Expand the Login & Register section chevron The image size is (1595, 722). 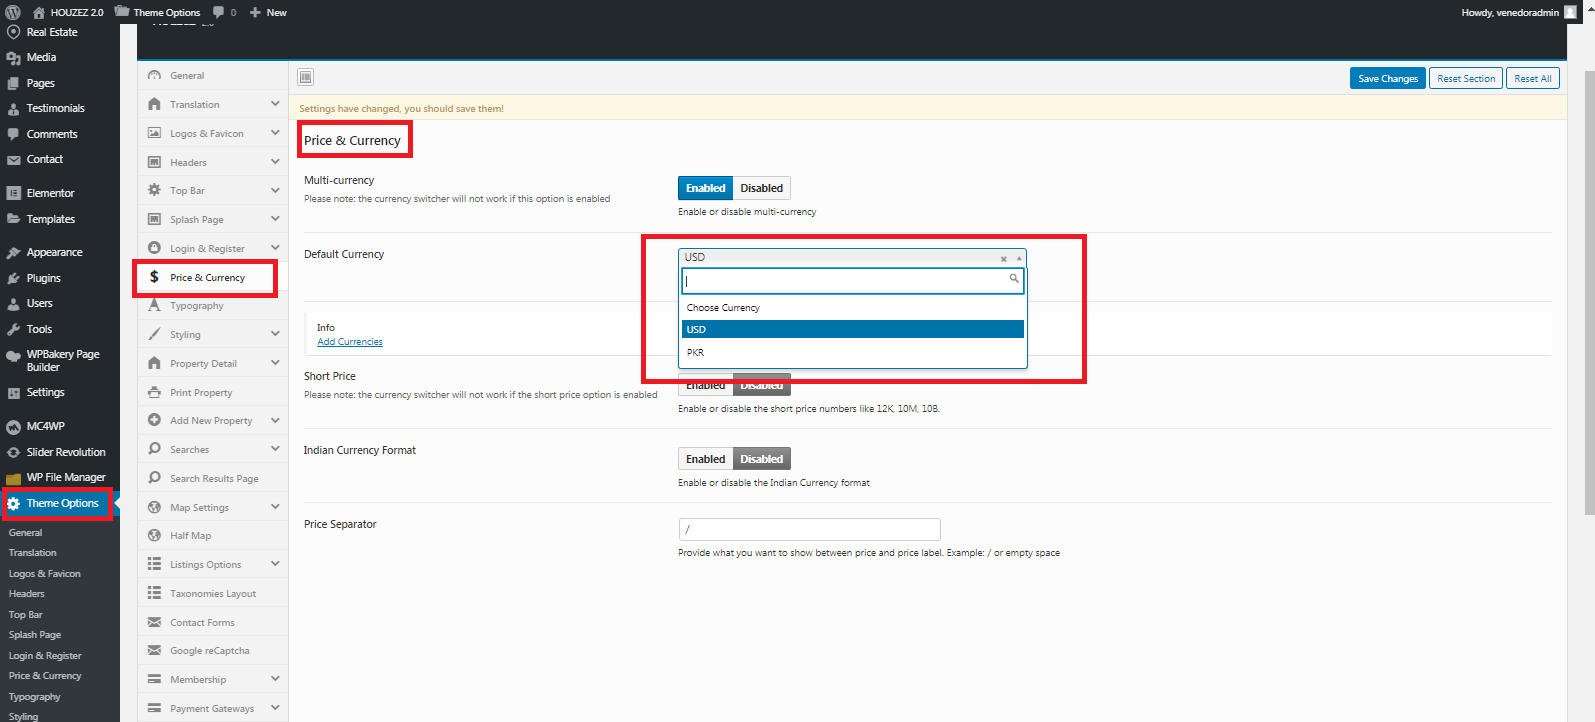coord(275,247)
